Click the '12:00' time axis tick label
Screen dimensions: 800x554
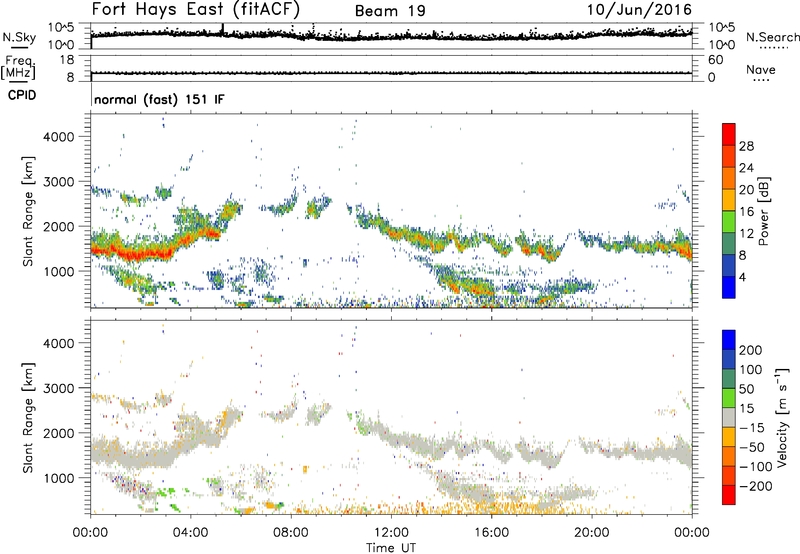pos(391,532)
